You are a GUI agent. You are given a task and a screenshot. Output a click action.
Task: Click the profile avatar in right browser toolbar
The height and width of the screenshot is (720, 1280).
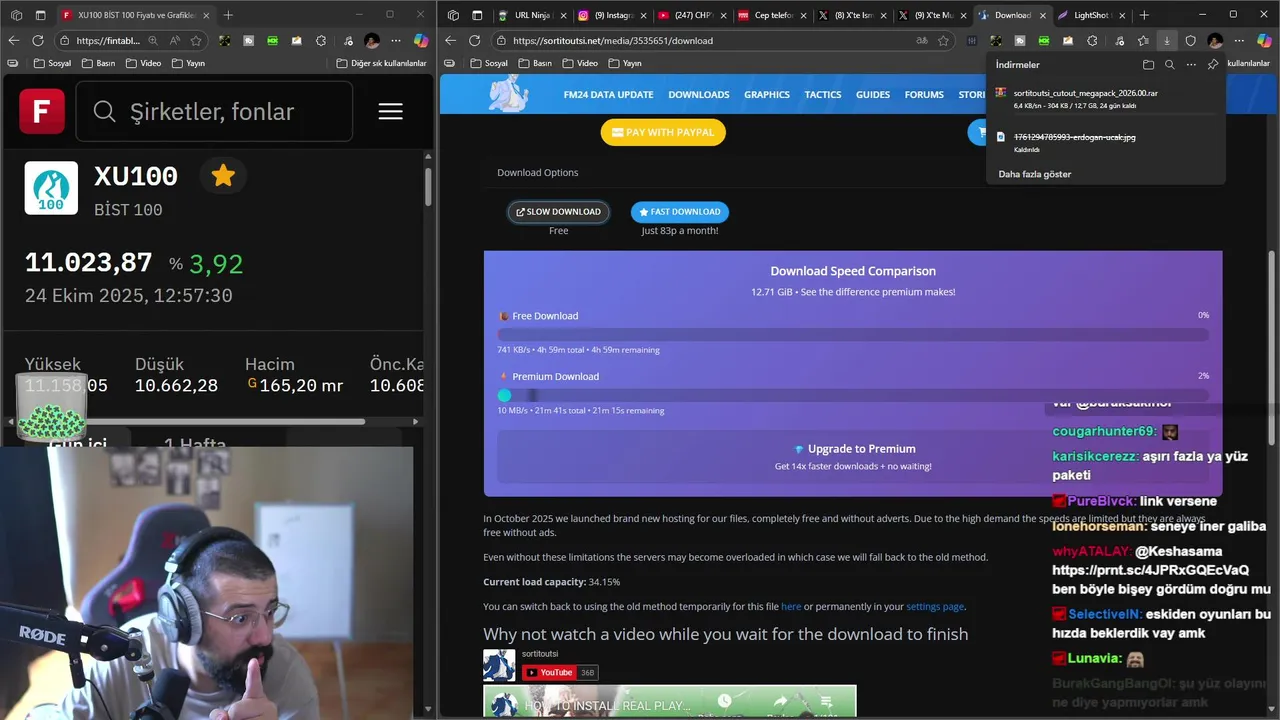click(1215, 41)
